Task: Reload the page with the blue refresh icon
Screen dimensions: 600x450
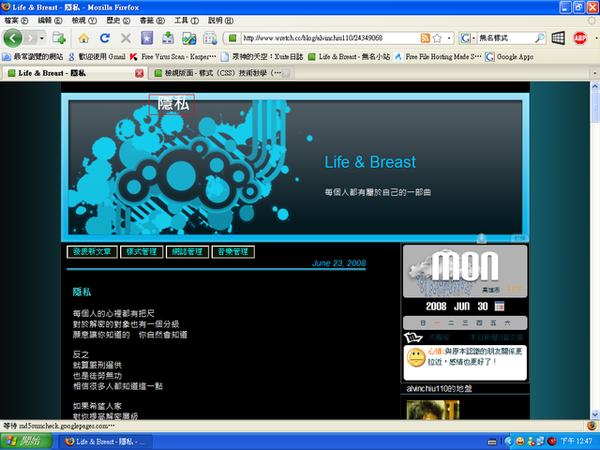Action: pos(105,38)
